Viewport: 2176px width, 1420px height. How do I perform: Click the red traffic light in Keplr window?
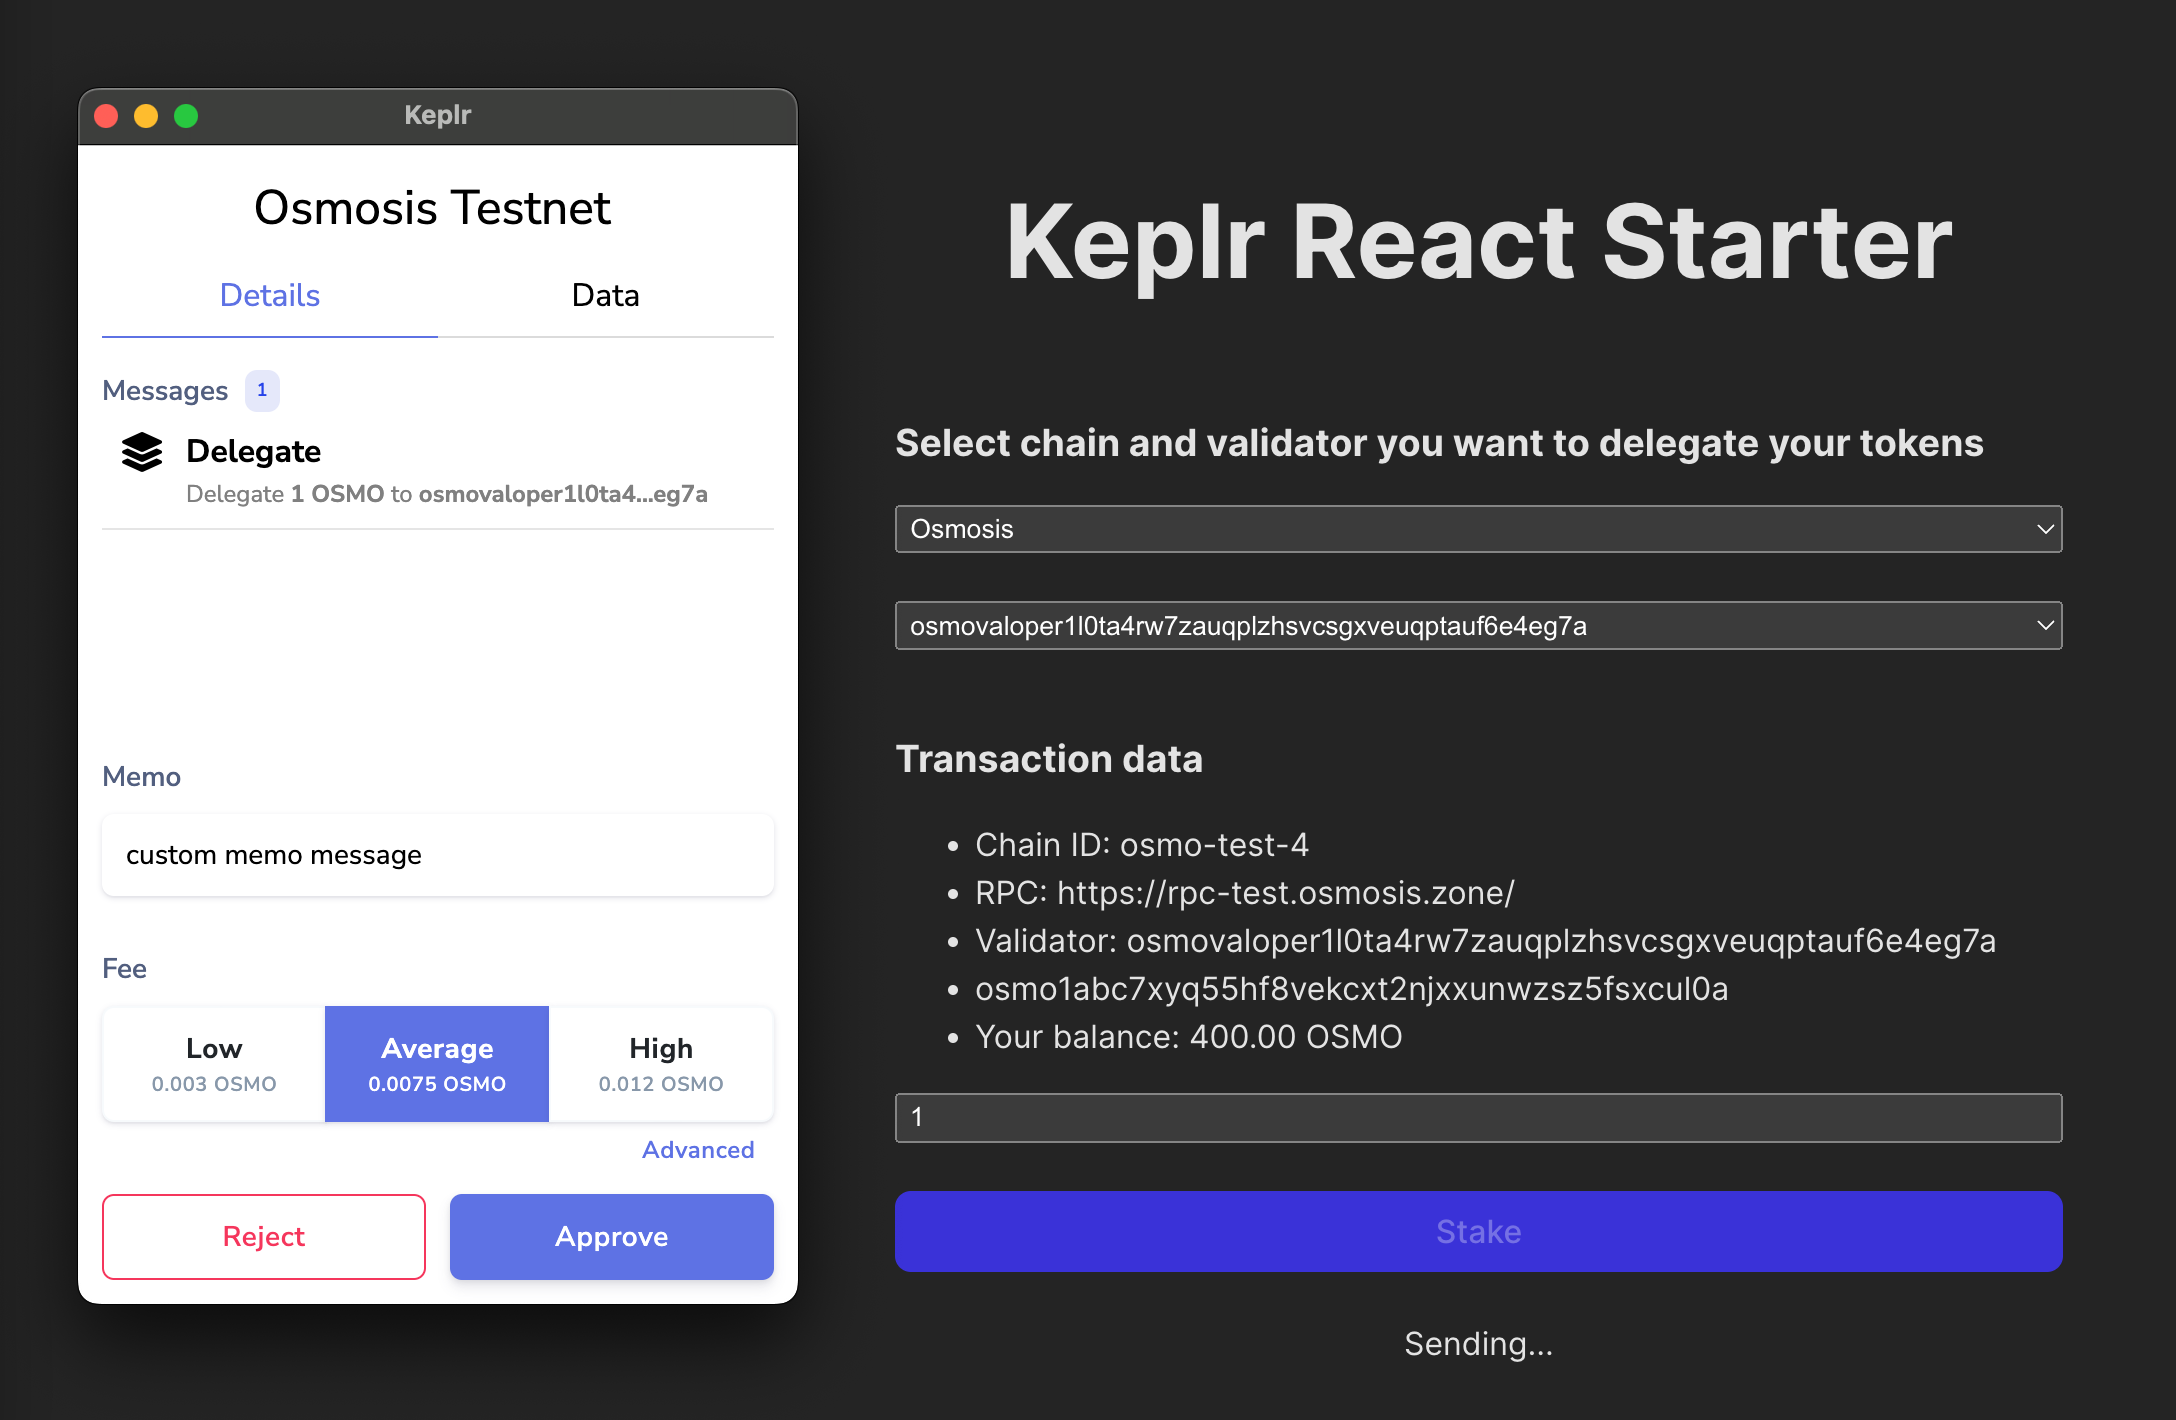pyautogui.click(x=107, y=116)
